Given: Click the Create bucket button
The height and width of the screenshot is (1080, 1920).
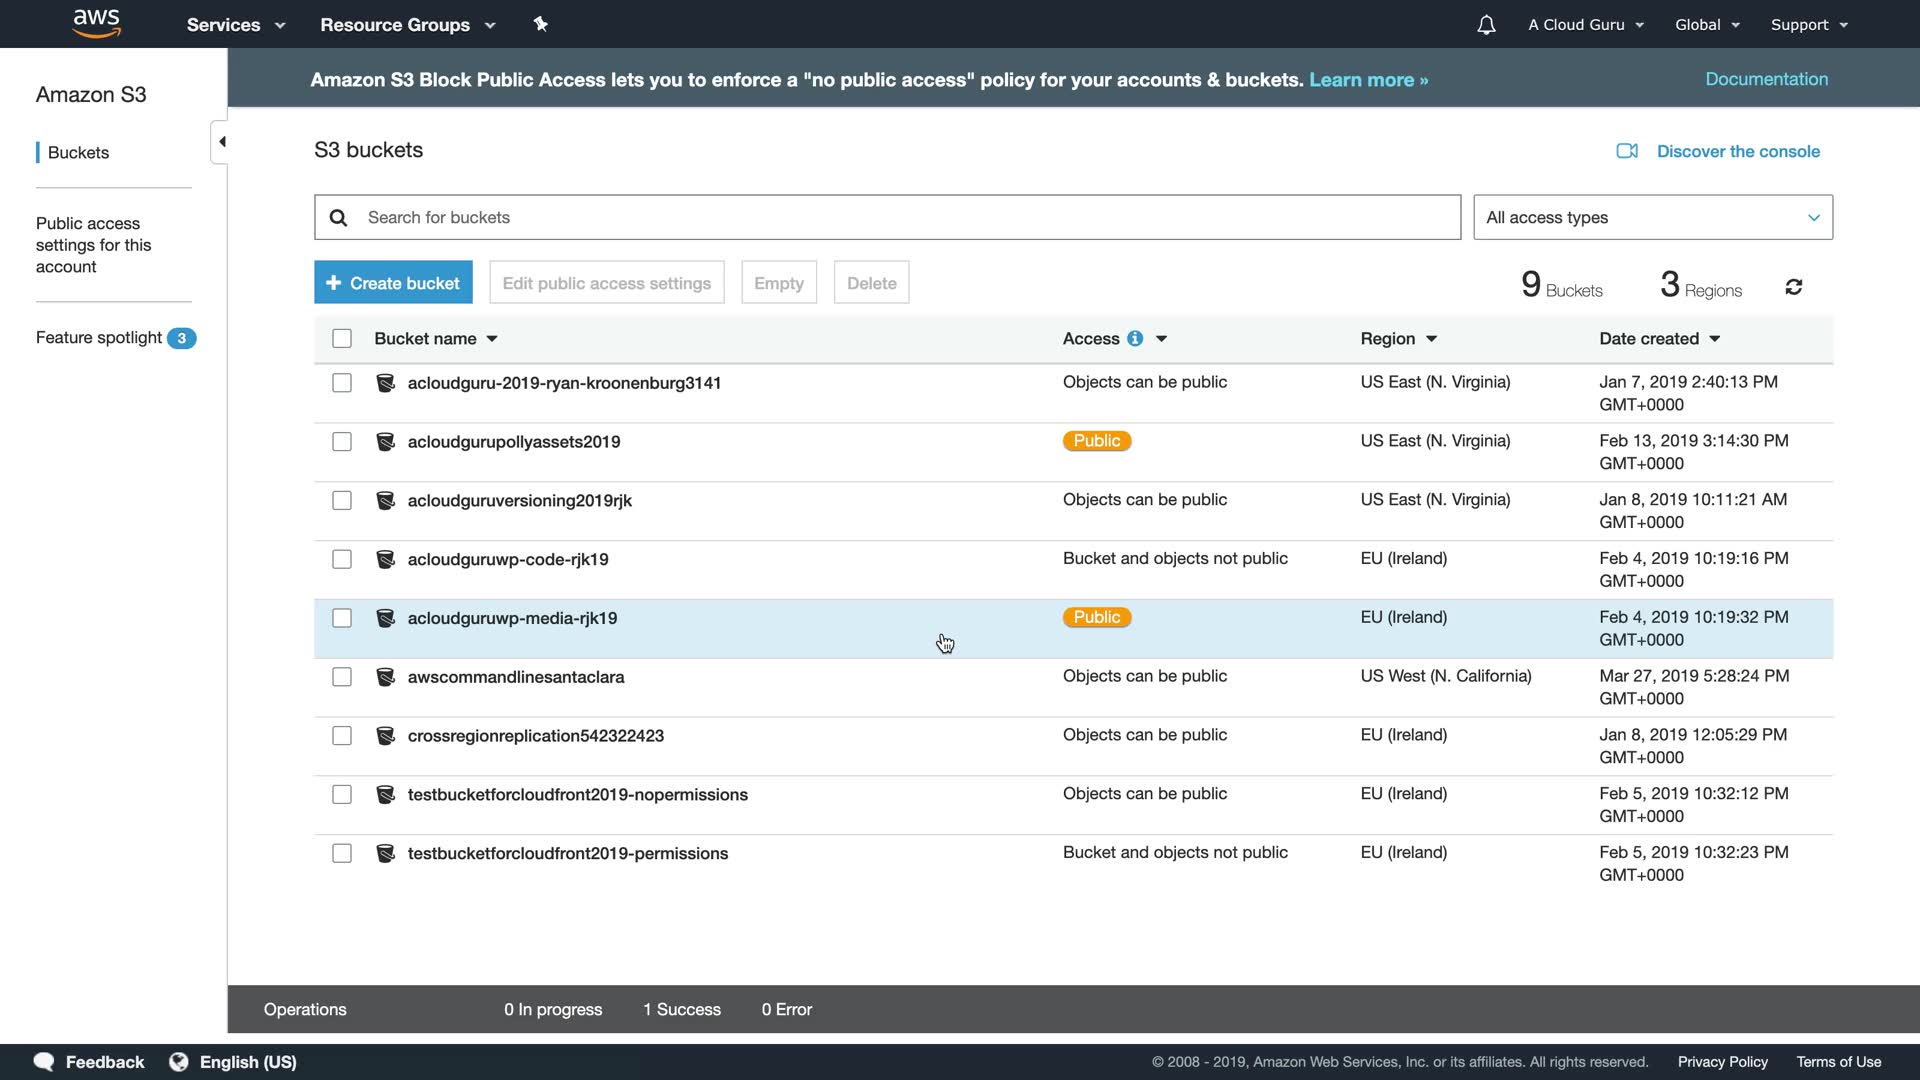Looking at the screenshot, I should [393, 283].
